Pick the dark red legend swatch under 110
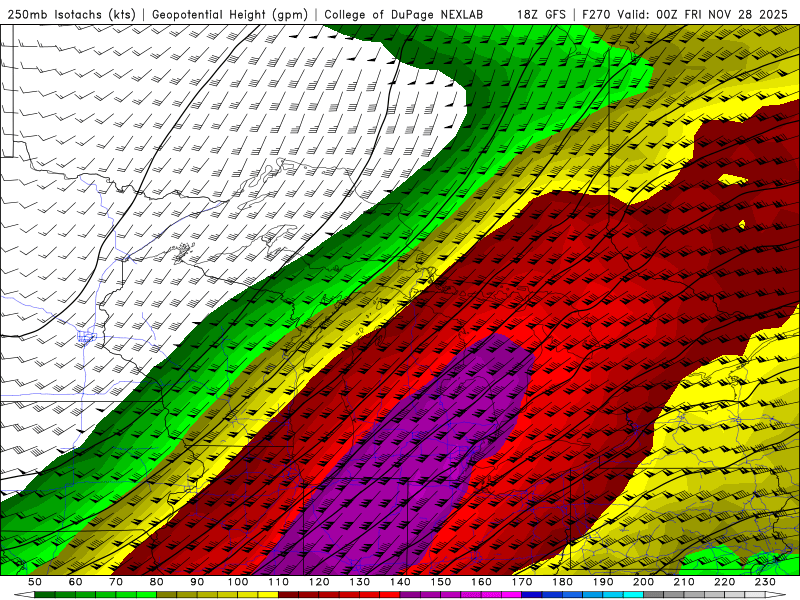800x600 pixels. coord(288,595)
